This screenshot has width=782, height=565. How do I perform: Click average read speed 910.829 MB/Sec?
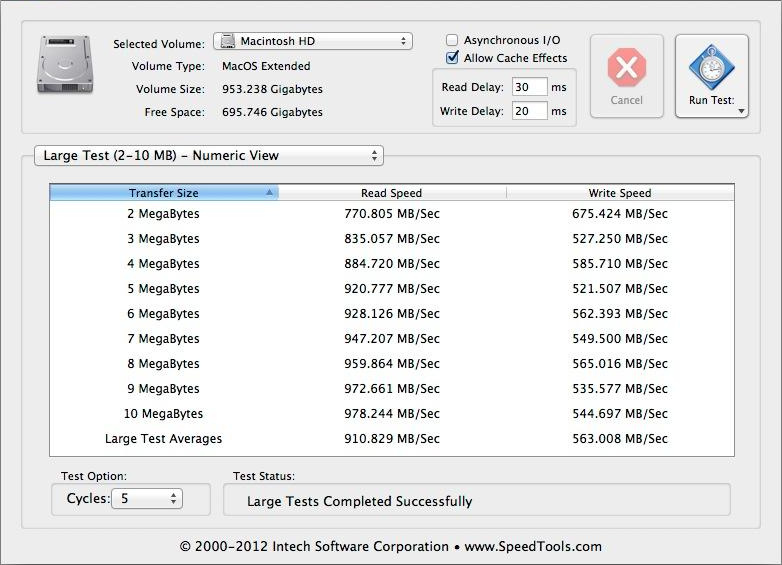point(392,438)
